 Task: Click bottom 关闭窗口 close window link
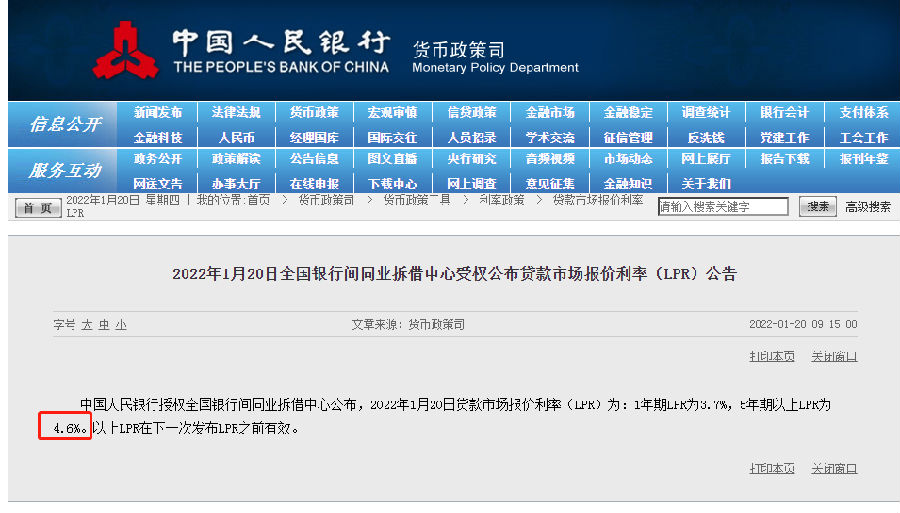point(834,469)
